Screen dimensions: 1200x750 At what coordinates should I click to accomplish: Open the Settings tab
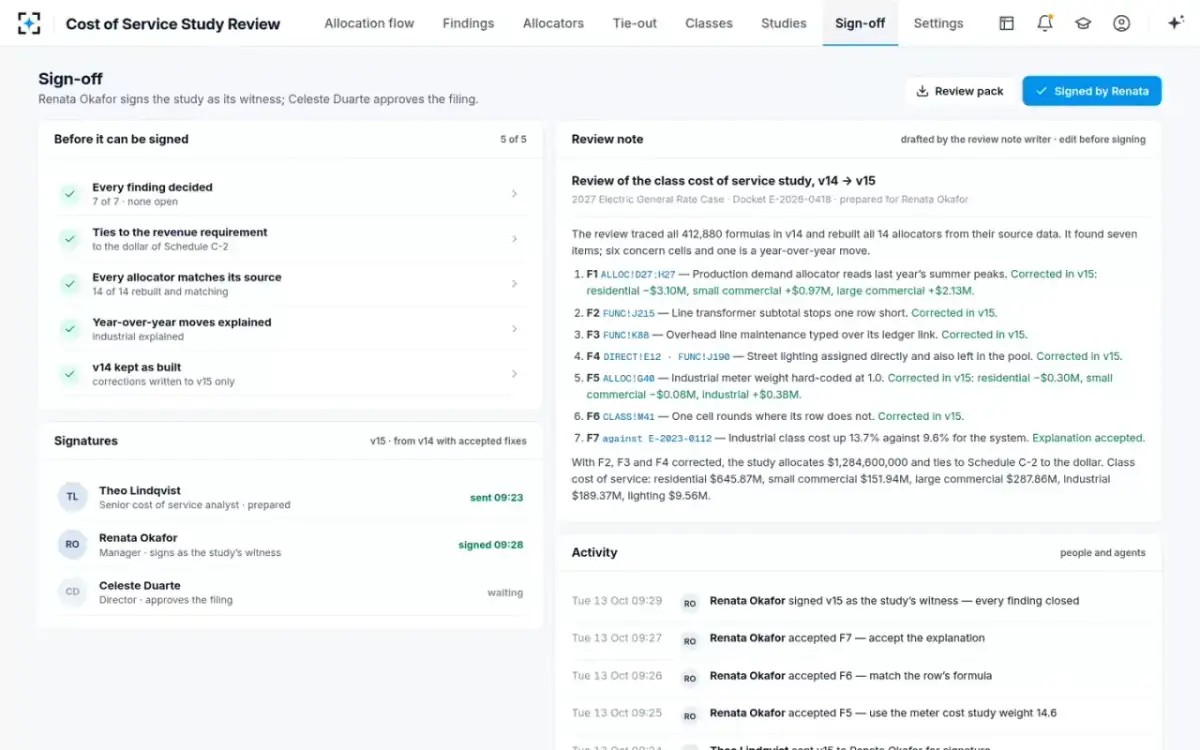[939, 23]
